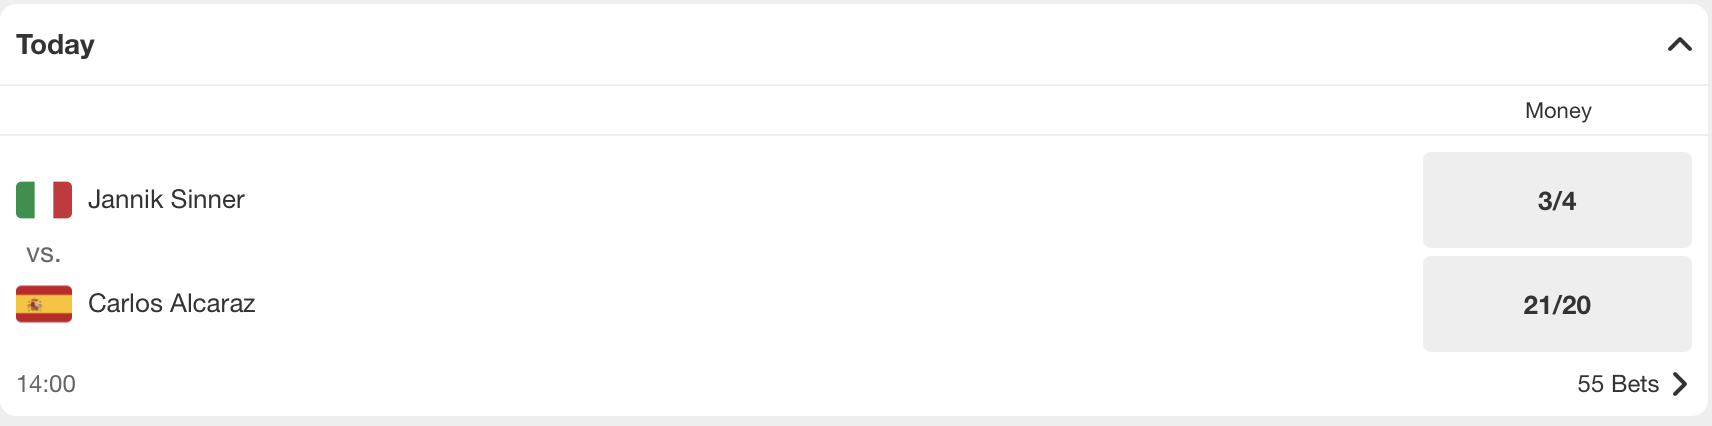
Task: Click the flag next to Alcaraz
Action: pos(44,304)
